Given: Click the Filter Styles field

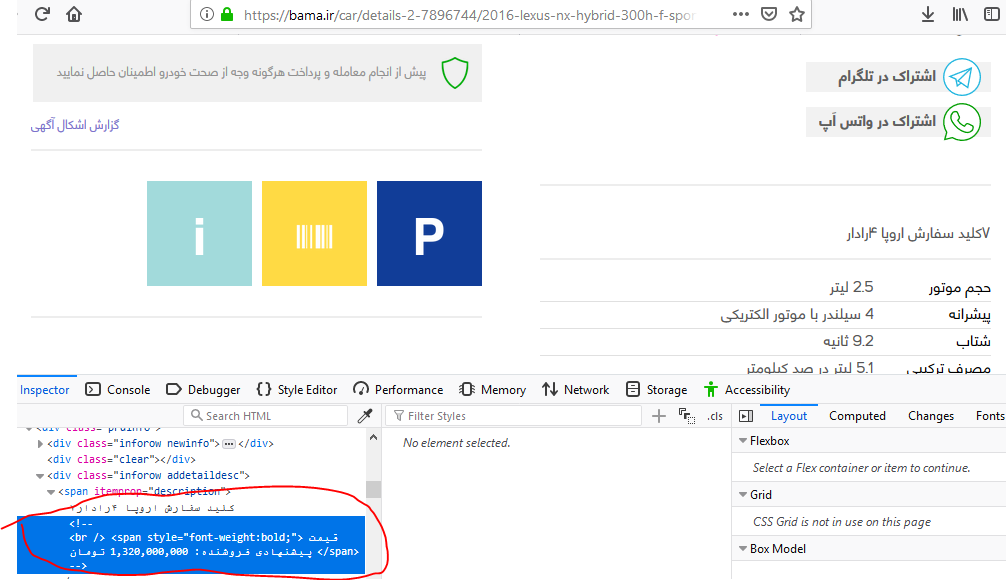Looking at the screenshot, I should 513,416.
